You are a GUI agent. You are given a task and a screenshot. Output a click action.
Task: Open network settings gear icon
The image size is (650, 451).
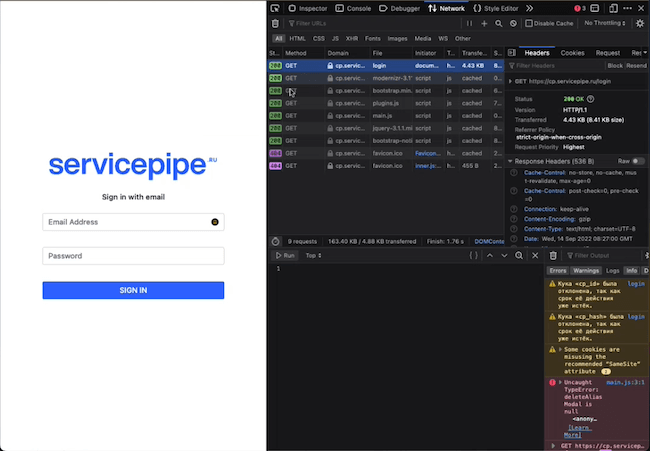point(640,24)
